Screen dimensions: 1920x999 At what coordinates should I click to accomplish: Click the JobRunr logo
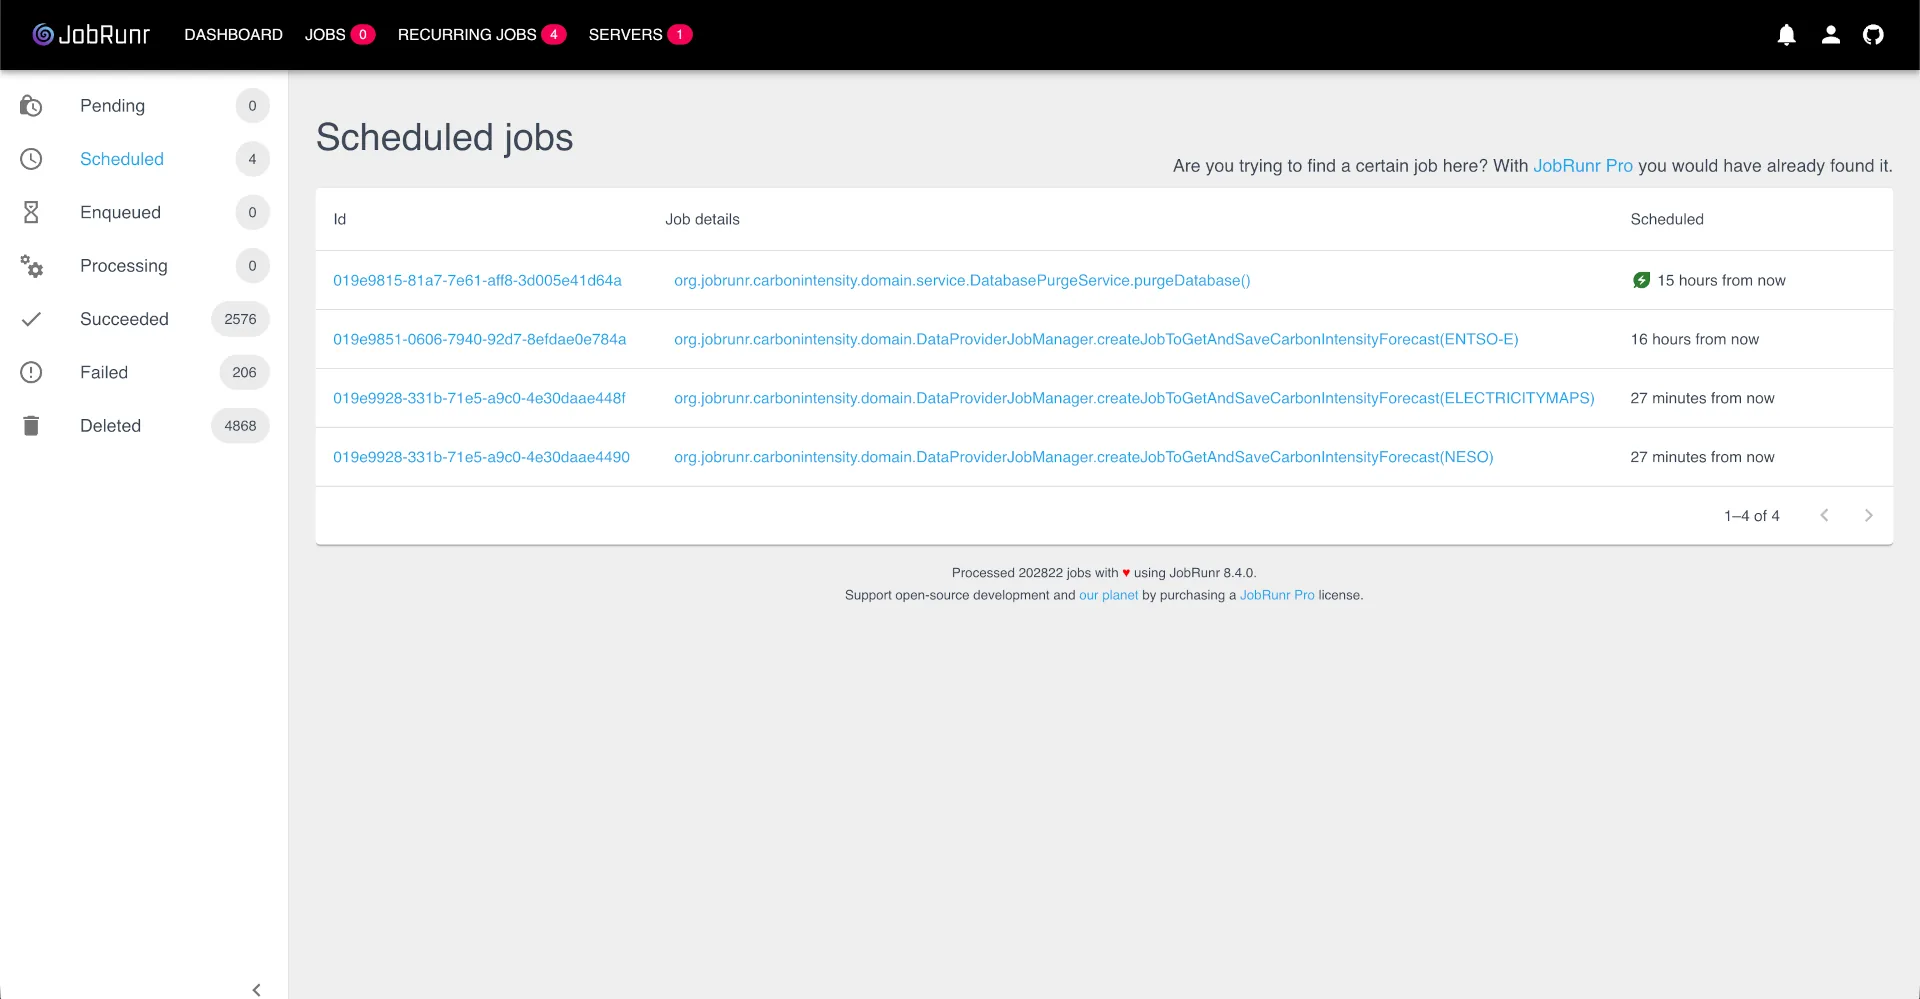91,34
